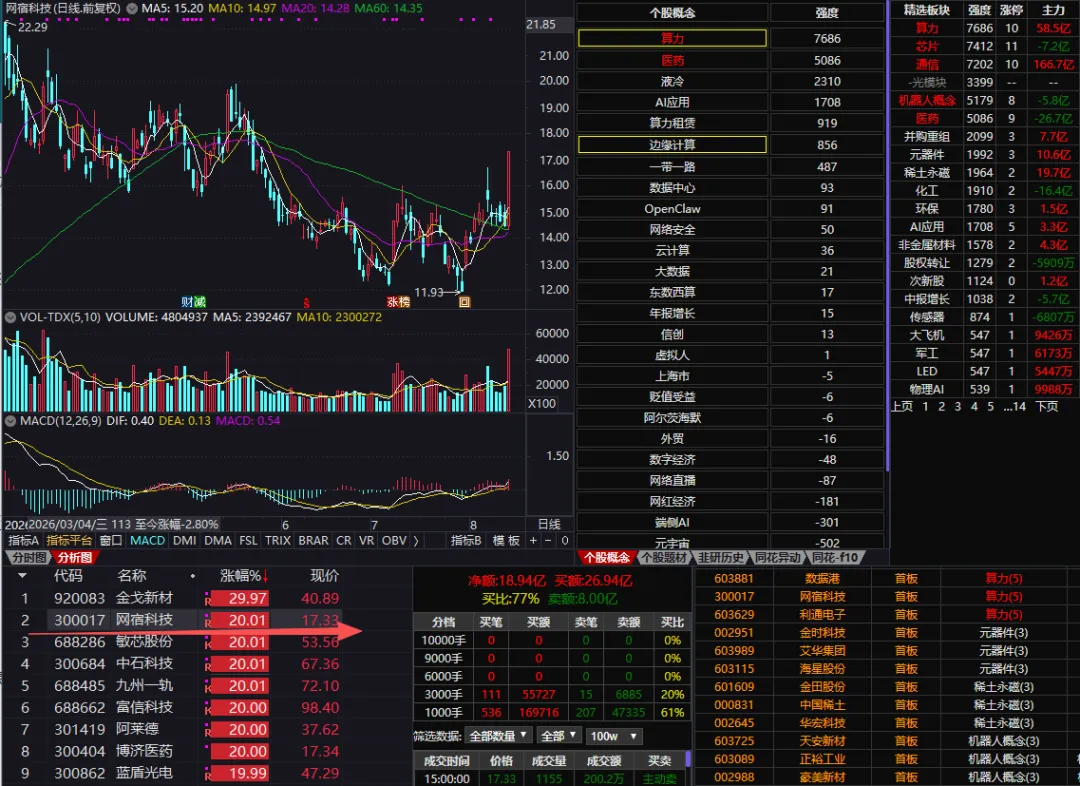
Task: Click the 财 marker on the K-line chart
Action: point(187,302)
